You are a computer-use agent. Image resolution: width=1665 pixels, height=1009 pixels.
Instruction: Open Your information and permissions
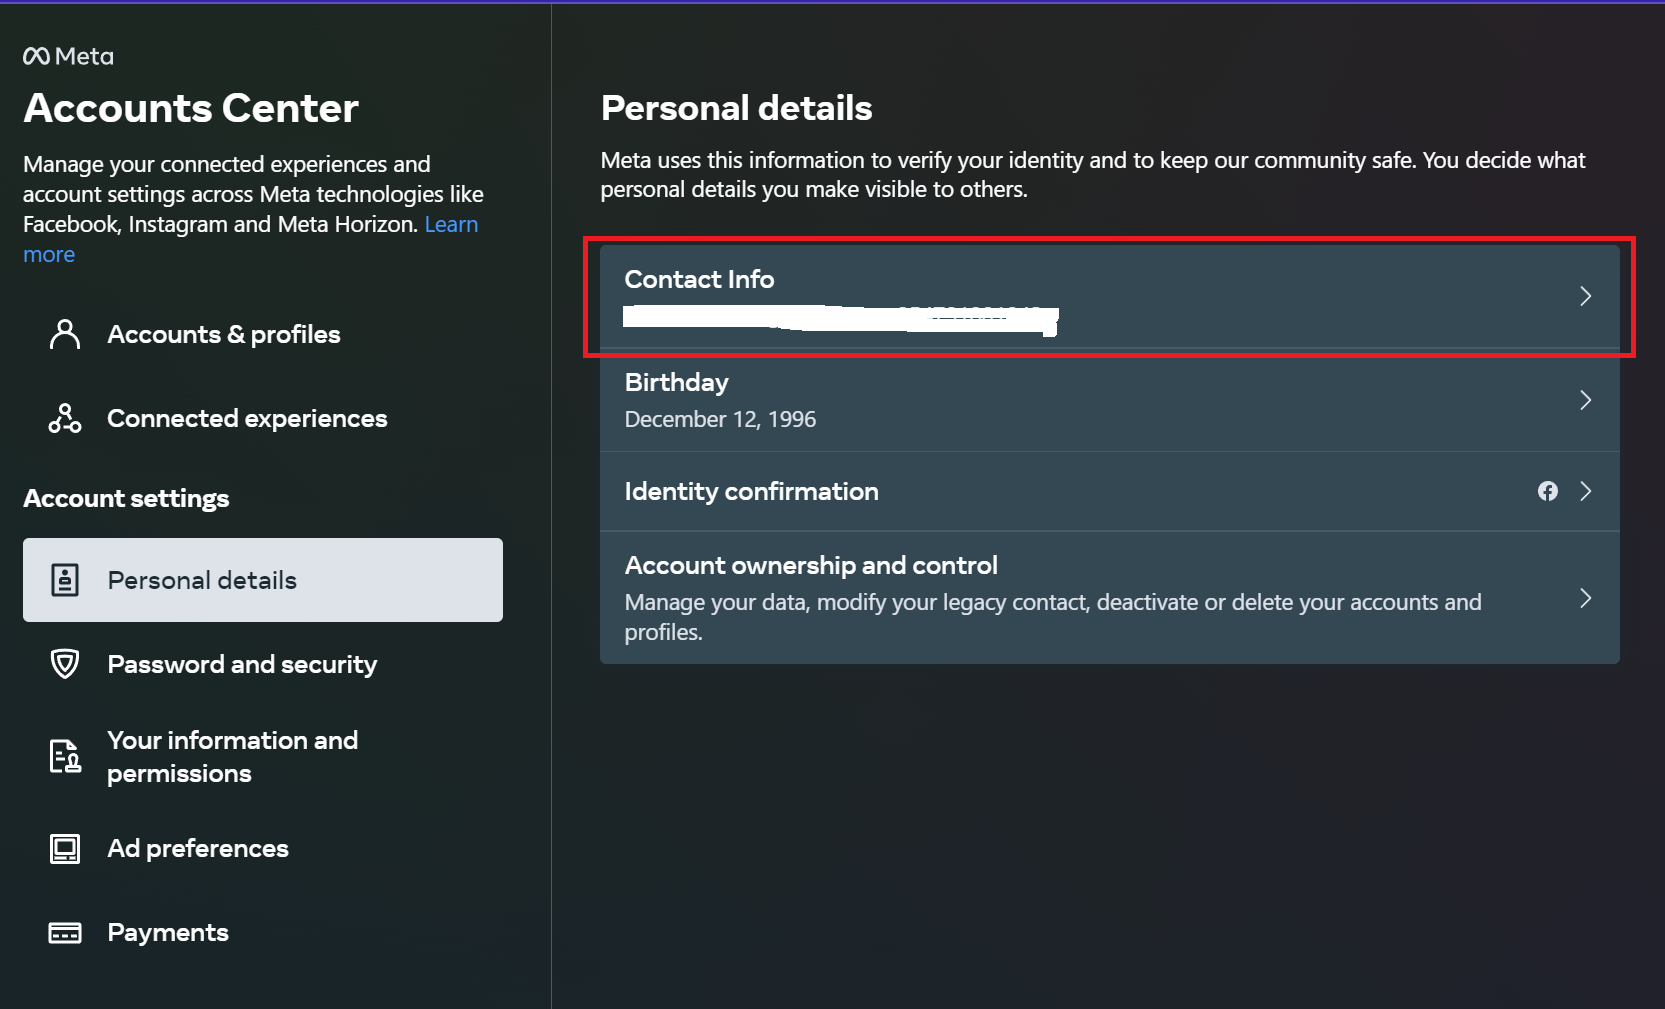coord(263,756)
